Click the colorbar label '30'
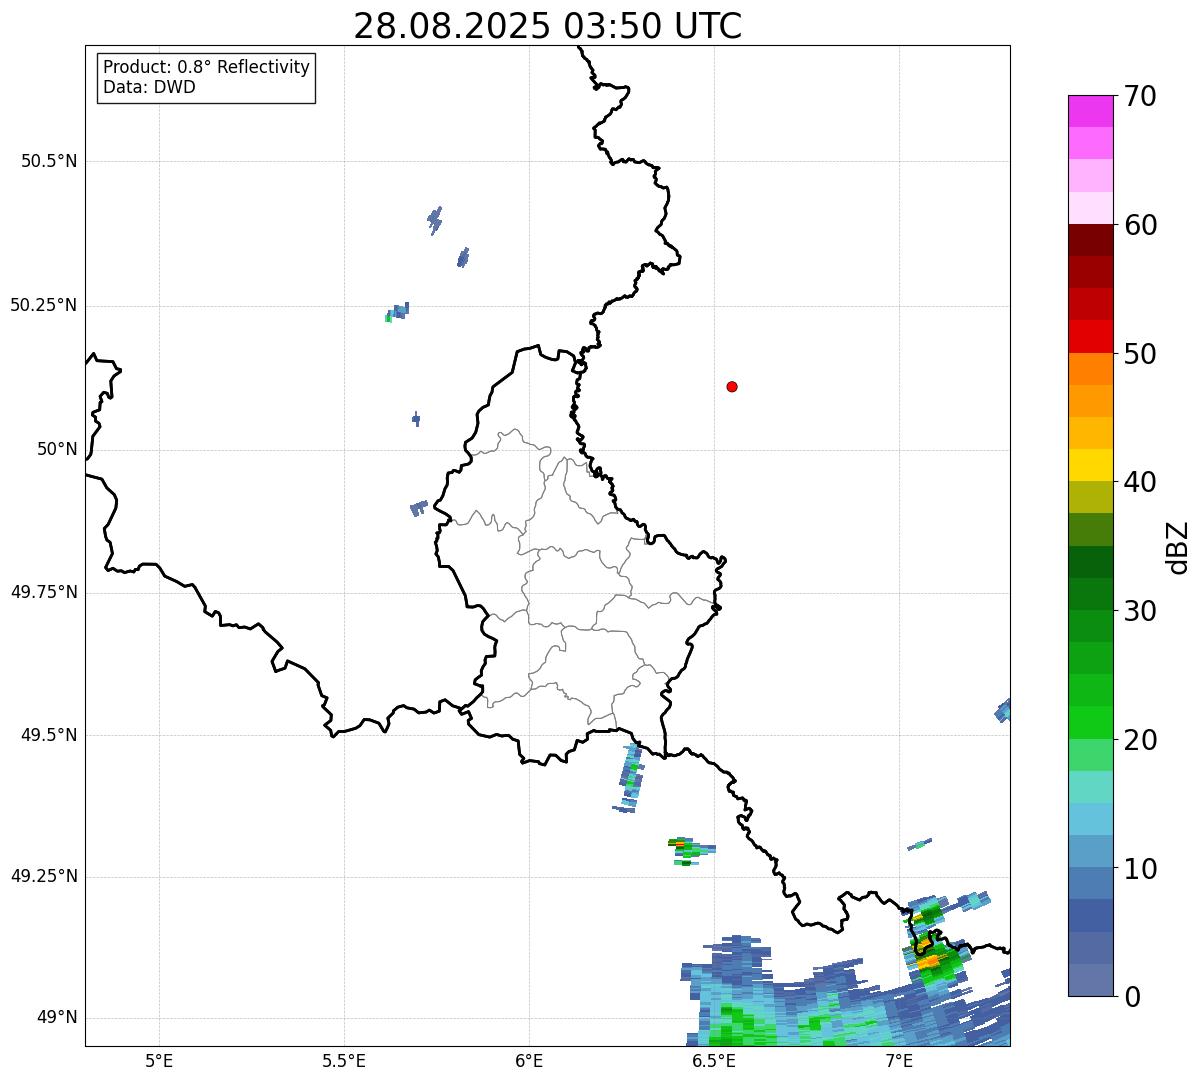This screenshot has width=1202, height=1081. (x=1140, y=611)
